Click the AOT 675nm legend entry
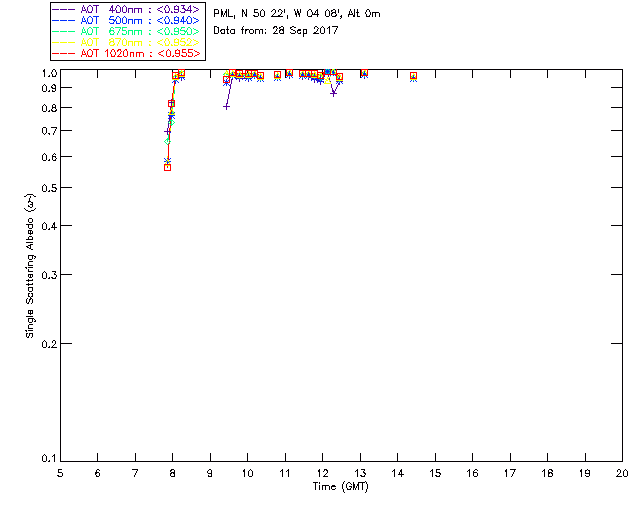Screen dimensions: 640x512 (126, 31)
